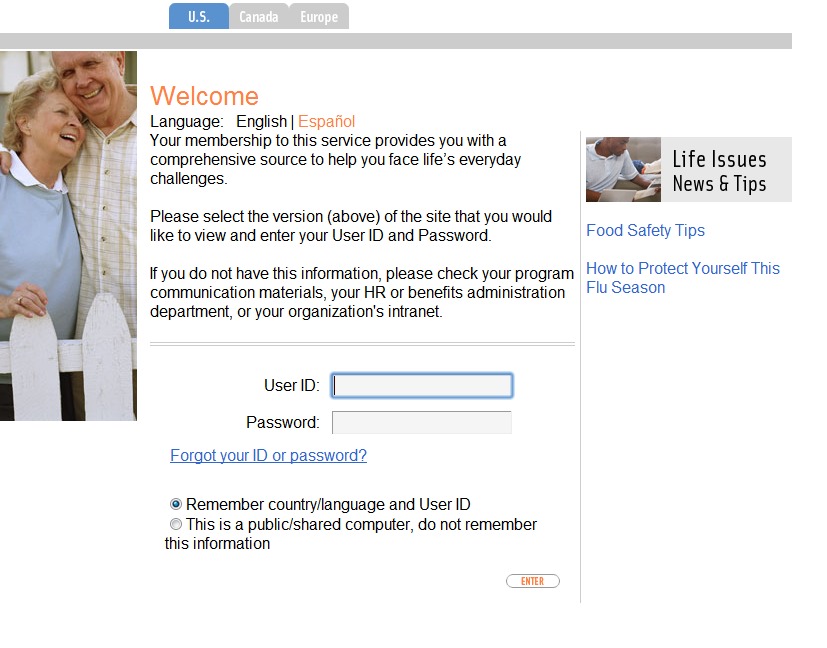Open How to Protect Yourself This Flu Season
Screen dimensions: 827x648
coord(683,278)
